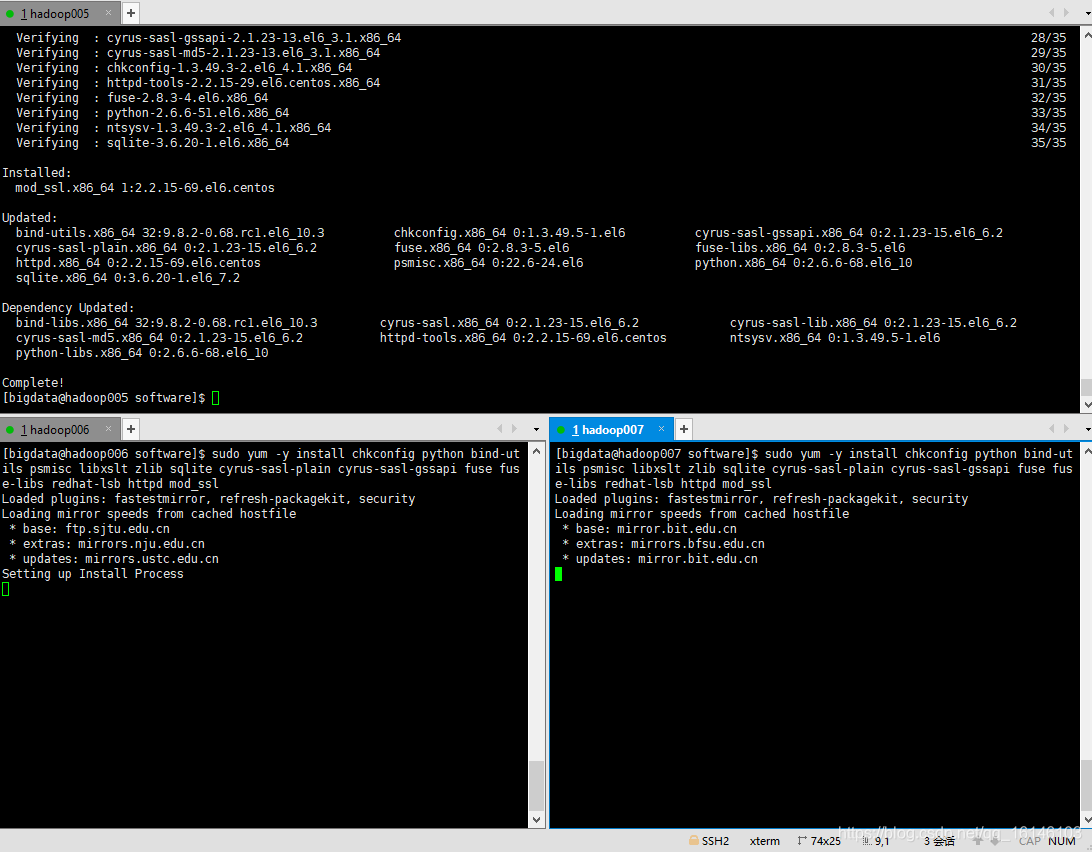The width and height of the screenshot is (1092, 852).
Task: Click 'psmisc.x86_64 0:22.6-24.el6' entry
Action: [x=488, y=263]
